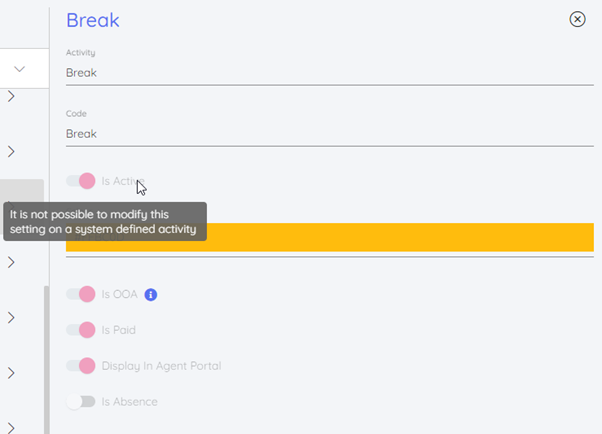Image resolution: width=602 pixels, height=434 pixels.
Task: Click the Code input field
Action: (329, 134)
